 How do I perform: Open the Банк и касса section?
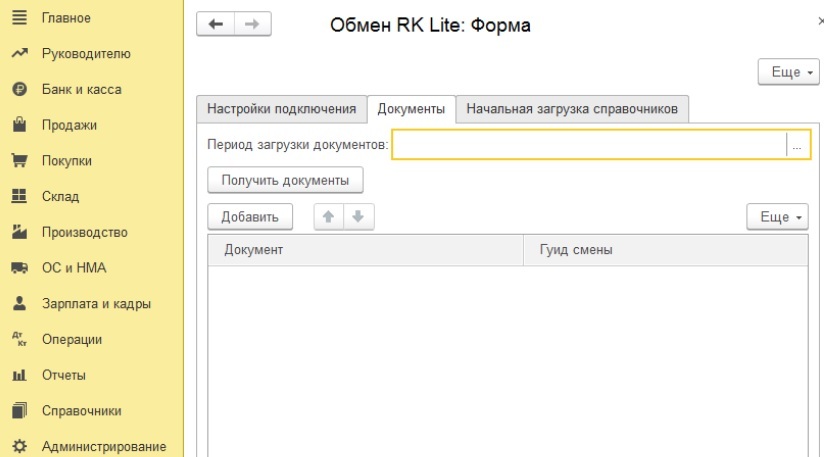tap(82, 89)
